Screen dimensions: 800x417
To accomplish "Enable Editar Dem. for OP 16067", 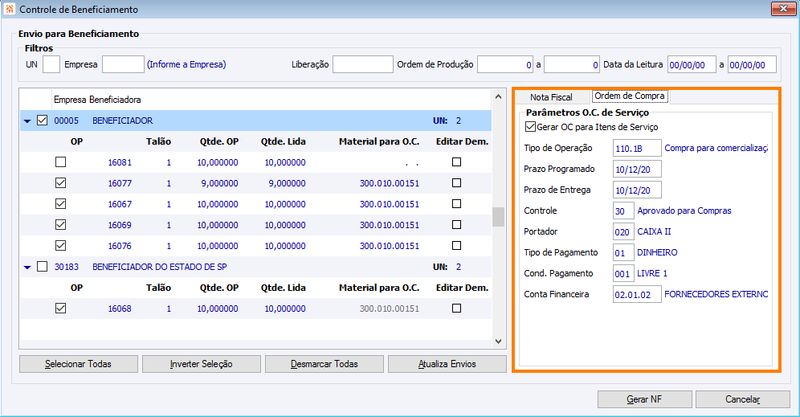I will (457, 204).
